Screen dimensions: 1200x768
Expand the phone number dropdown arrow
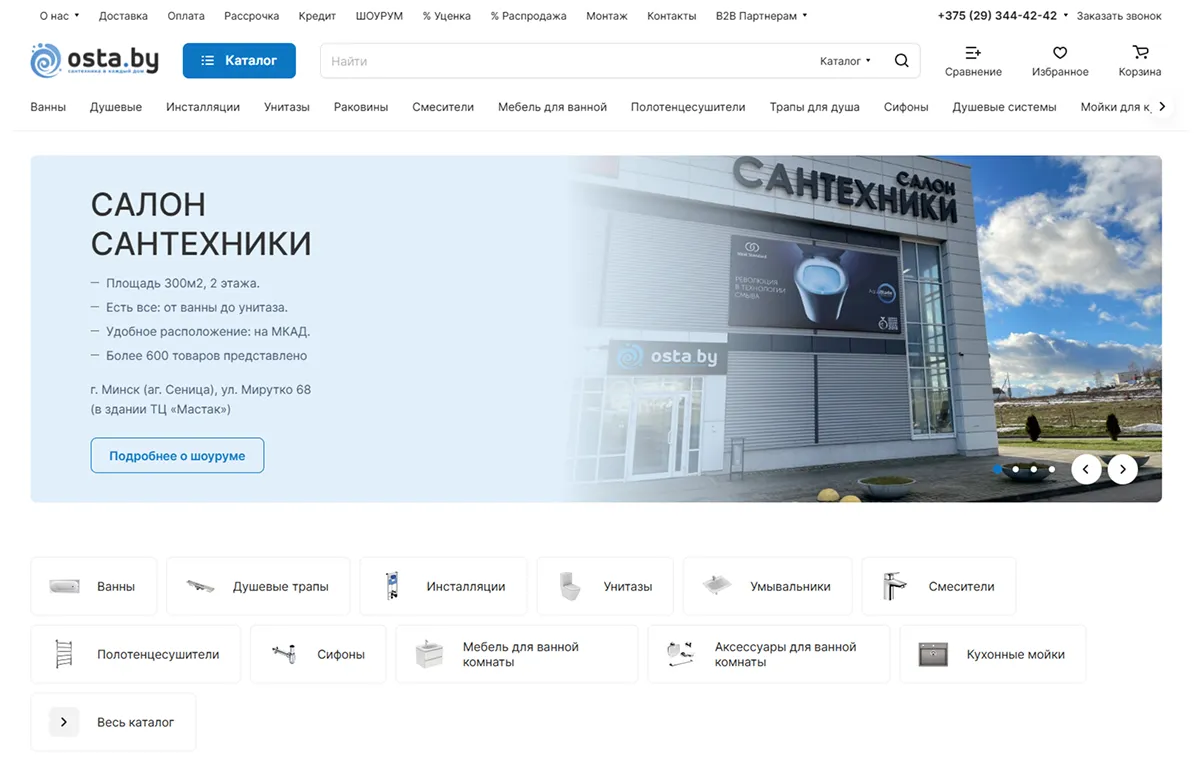pyautogui.click(x=1065, y=16)
